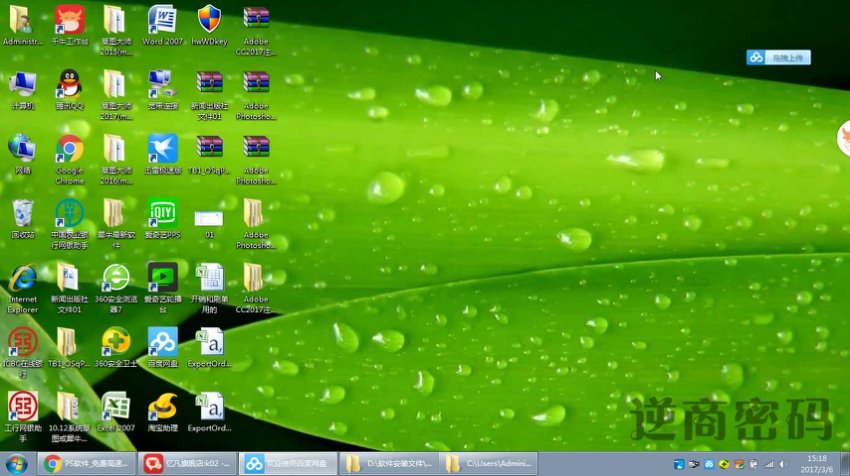The height and width of the screenshot is (476, 850).
Task: Click the network signal tray icon
Action: click(769, 464)
